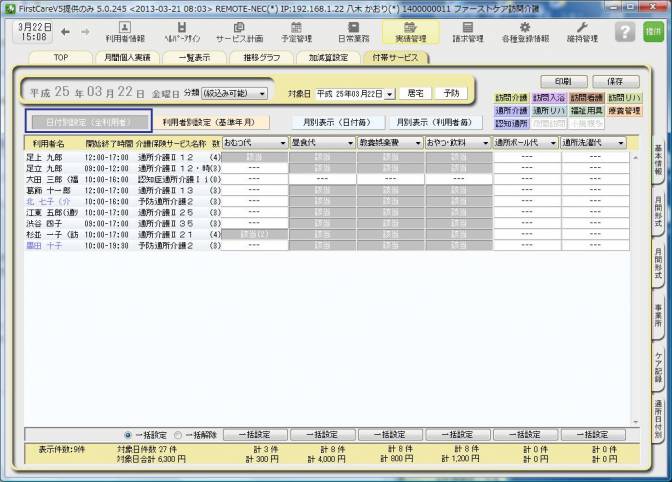Viewport: 672px width, 482px height.
Task: Switch to the 月間個人実績 tab
Action: coord(128,58)
